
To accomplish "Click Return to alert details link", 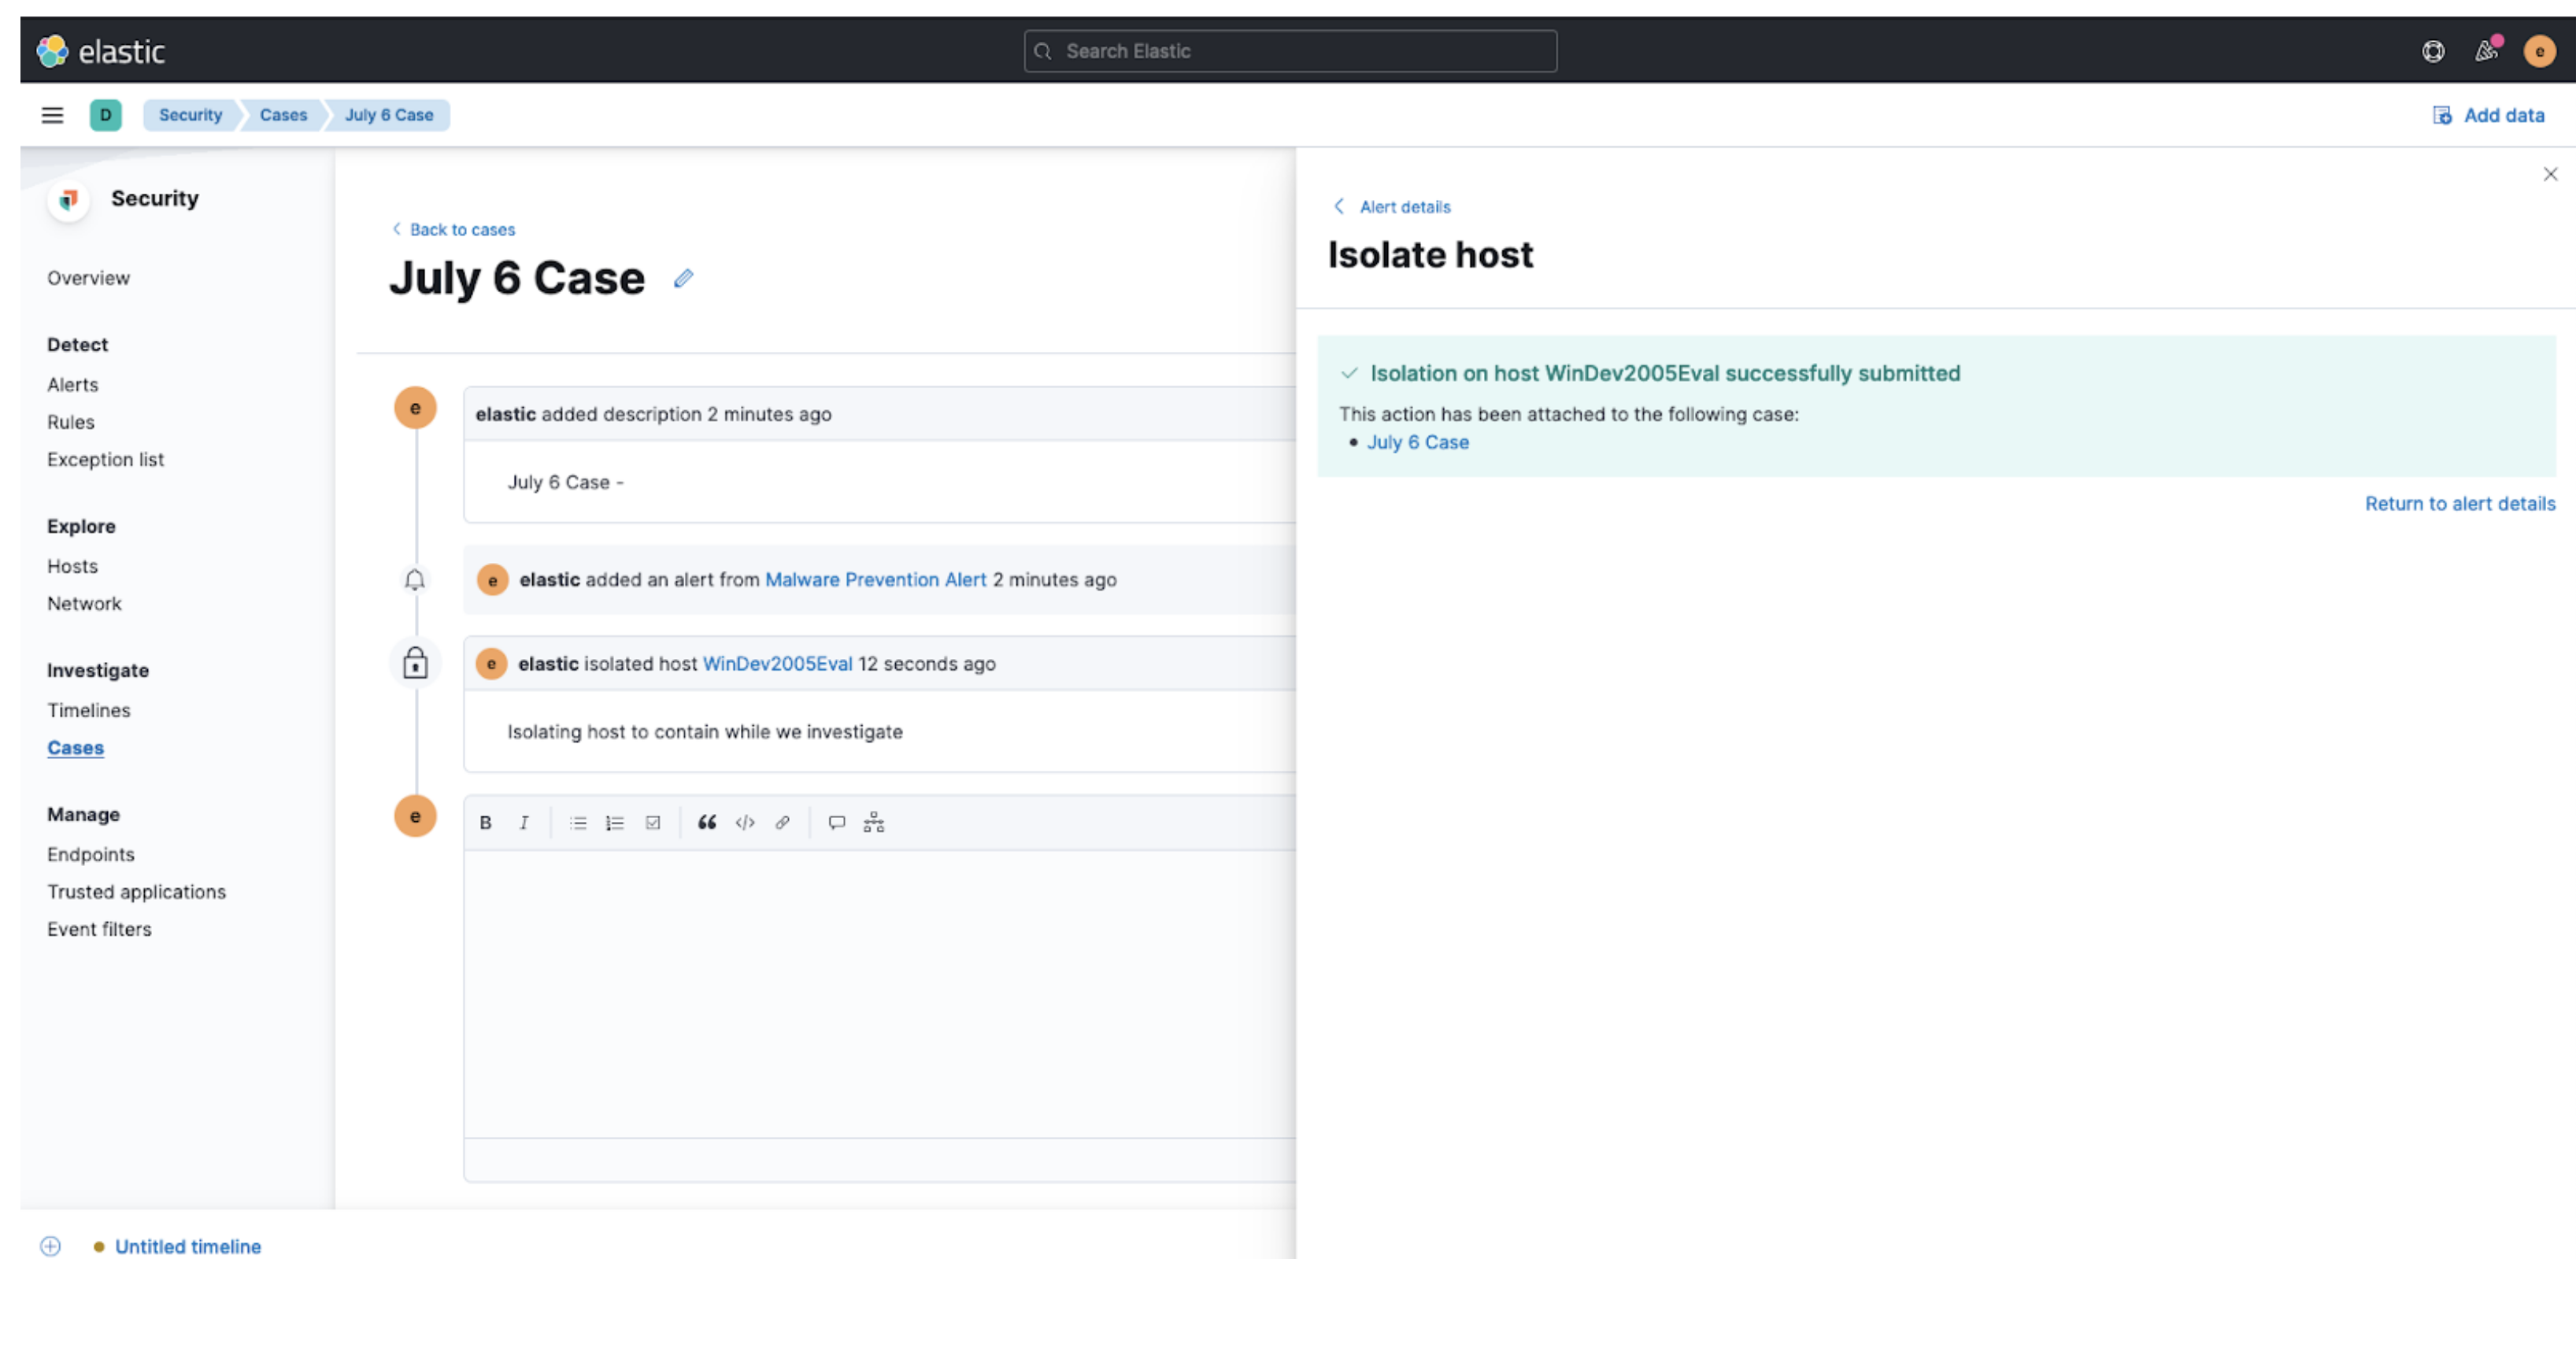I will tap(2459, 504).
